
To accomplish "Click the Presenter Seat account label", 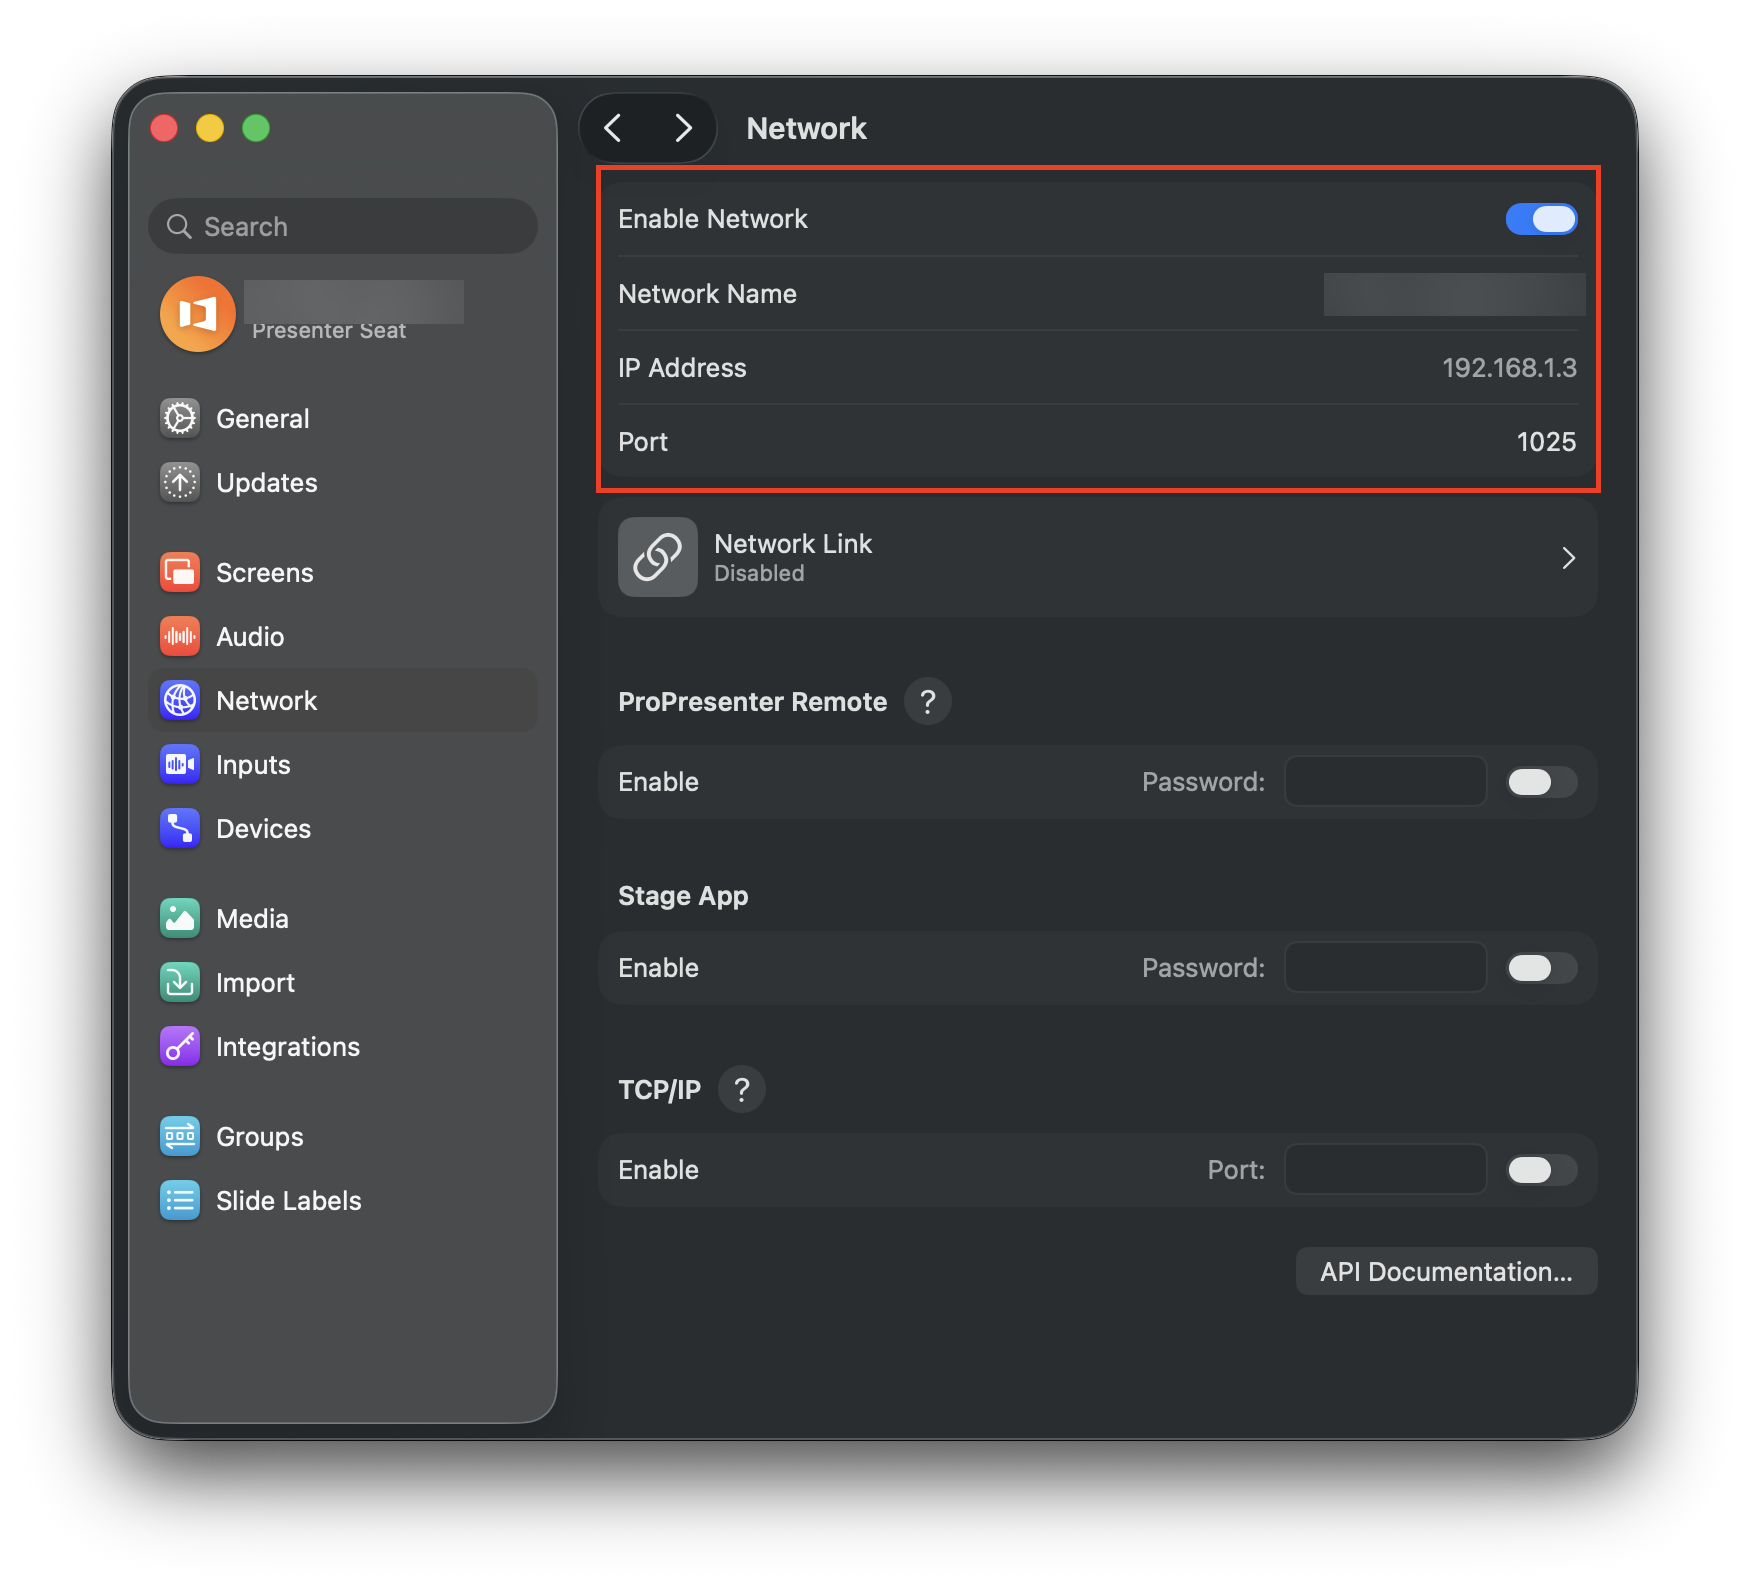I will (x=329, y=331).
